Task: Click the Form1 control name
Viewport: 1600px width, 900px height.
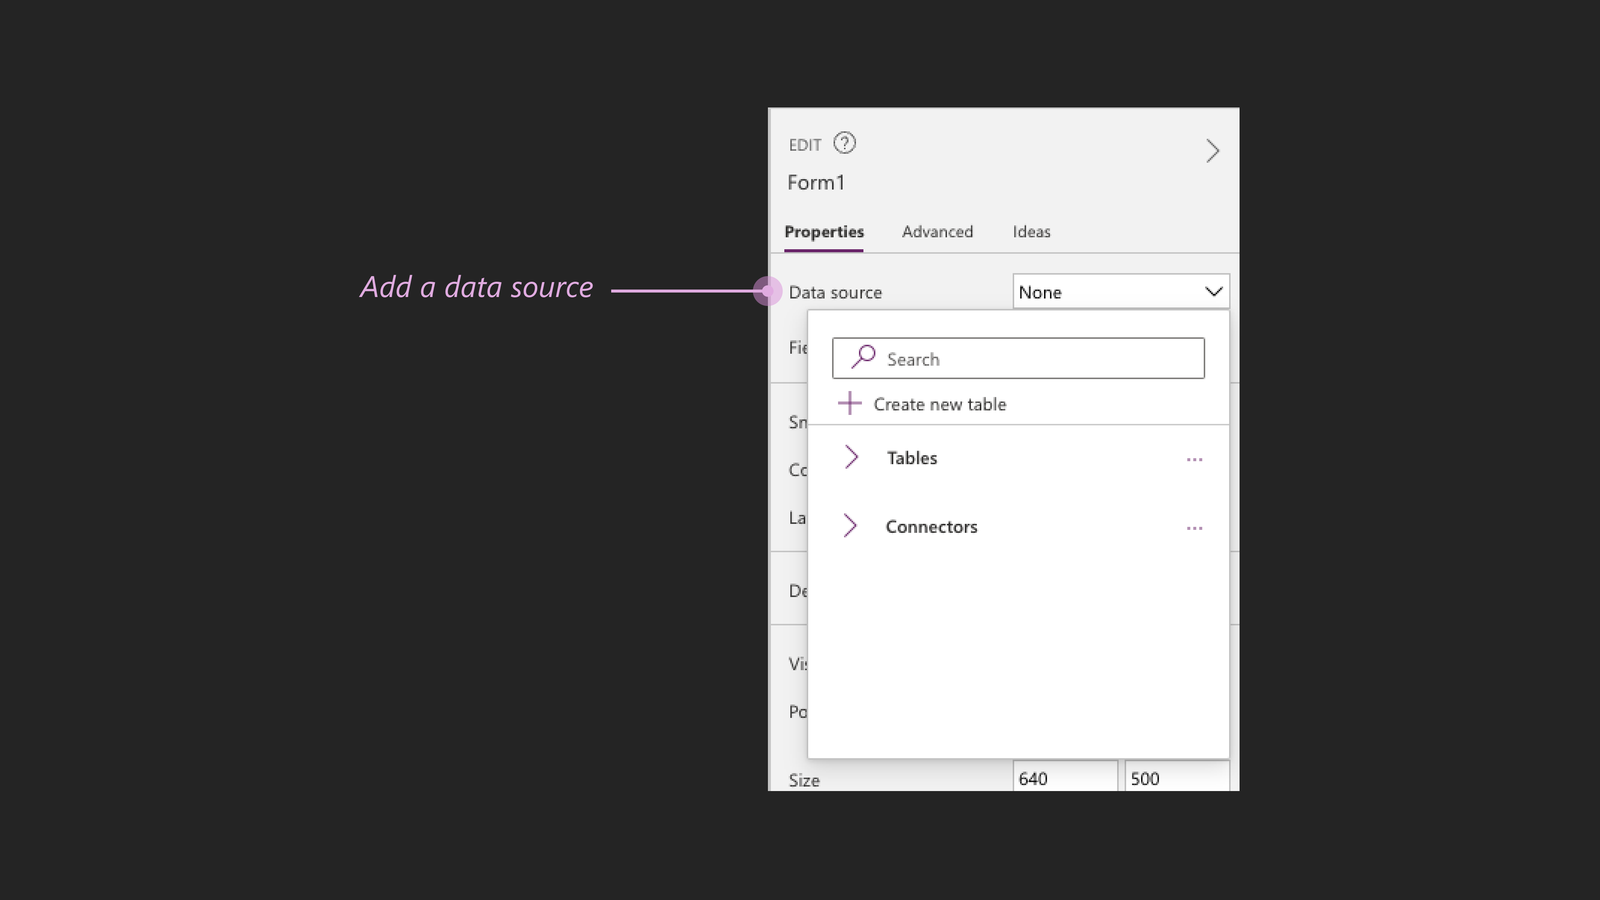Action: 816,183
